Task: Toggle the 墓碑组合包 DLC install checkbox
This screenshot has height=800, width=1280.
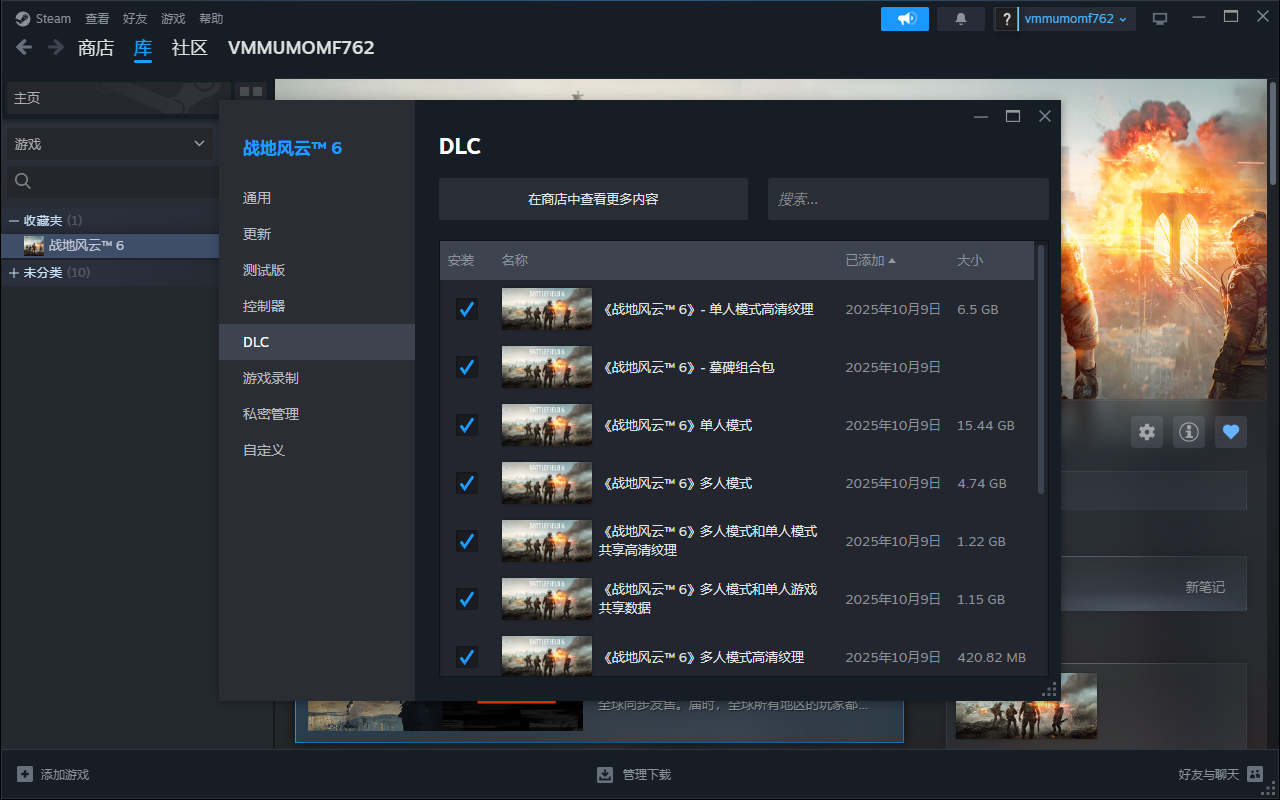Action: pyautogui.click(x=466, y=367)
